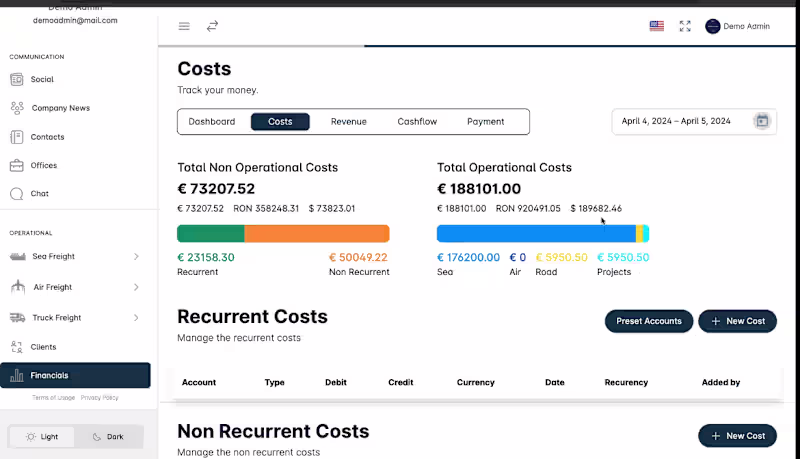Viewport: 800px width, 459px height.
Task: Switch to Dark theme
Action: click(x=108, y=437)
